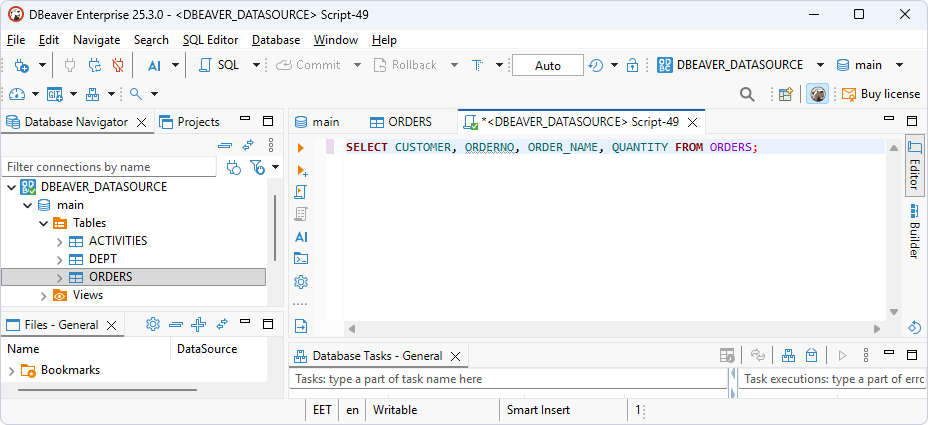Collapse the main database node
Viewport: 928px width, 425px height.
[27, 205]
